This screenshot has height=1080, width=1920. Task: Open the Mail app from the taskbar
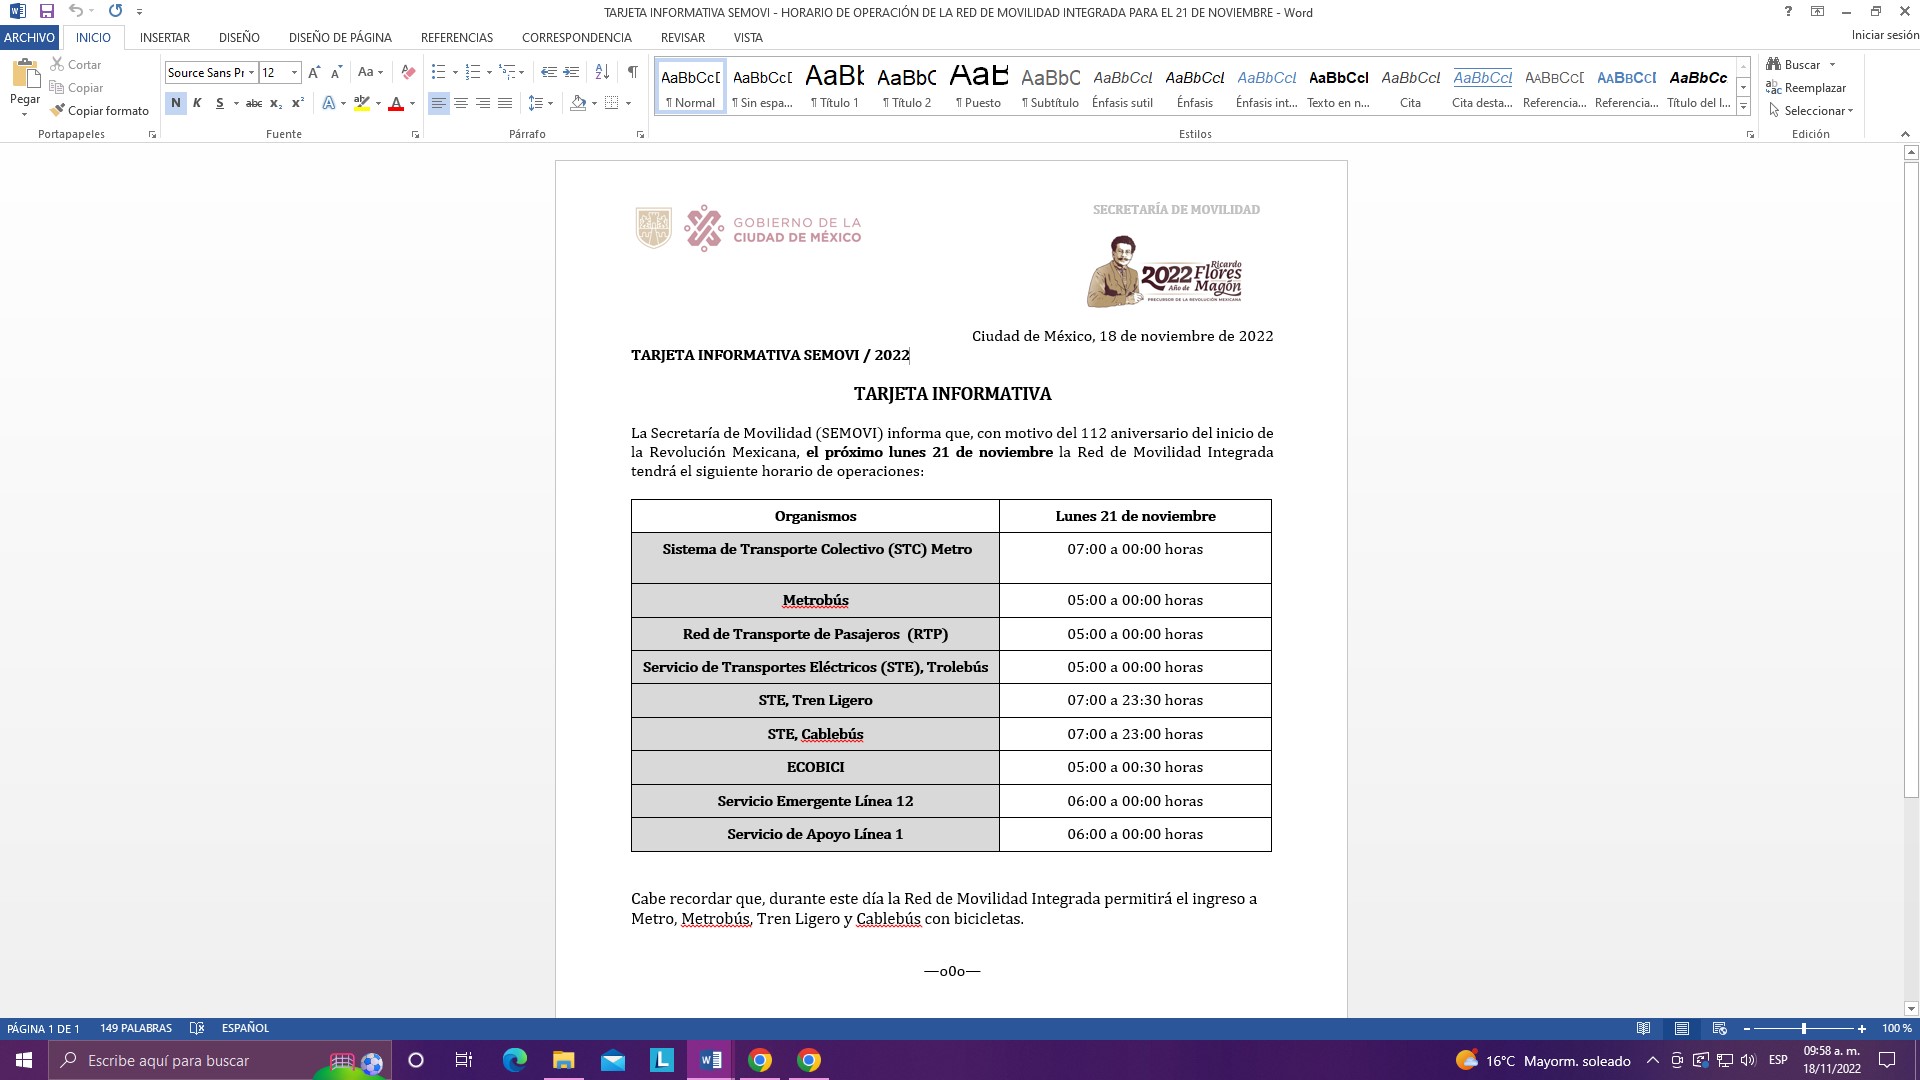[x=613, y=1060]
